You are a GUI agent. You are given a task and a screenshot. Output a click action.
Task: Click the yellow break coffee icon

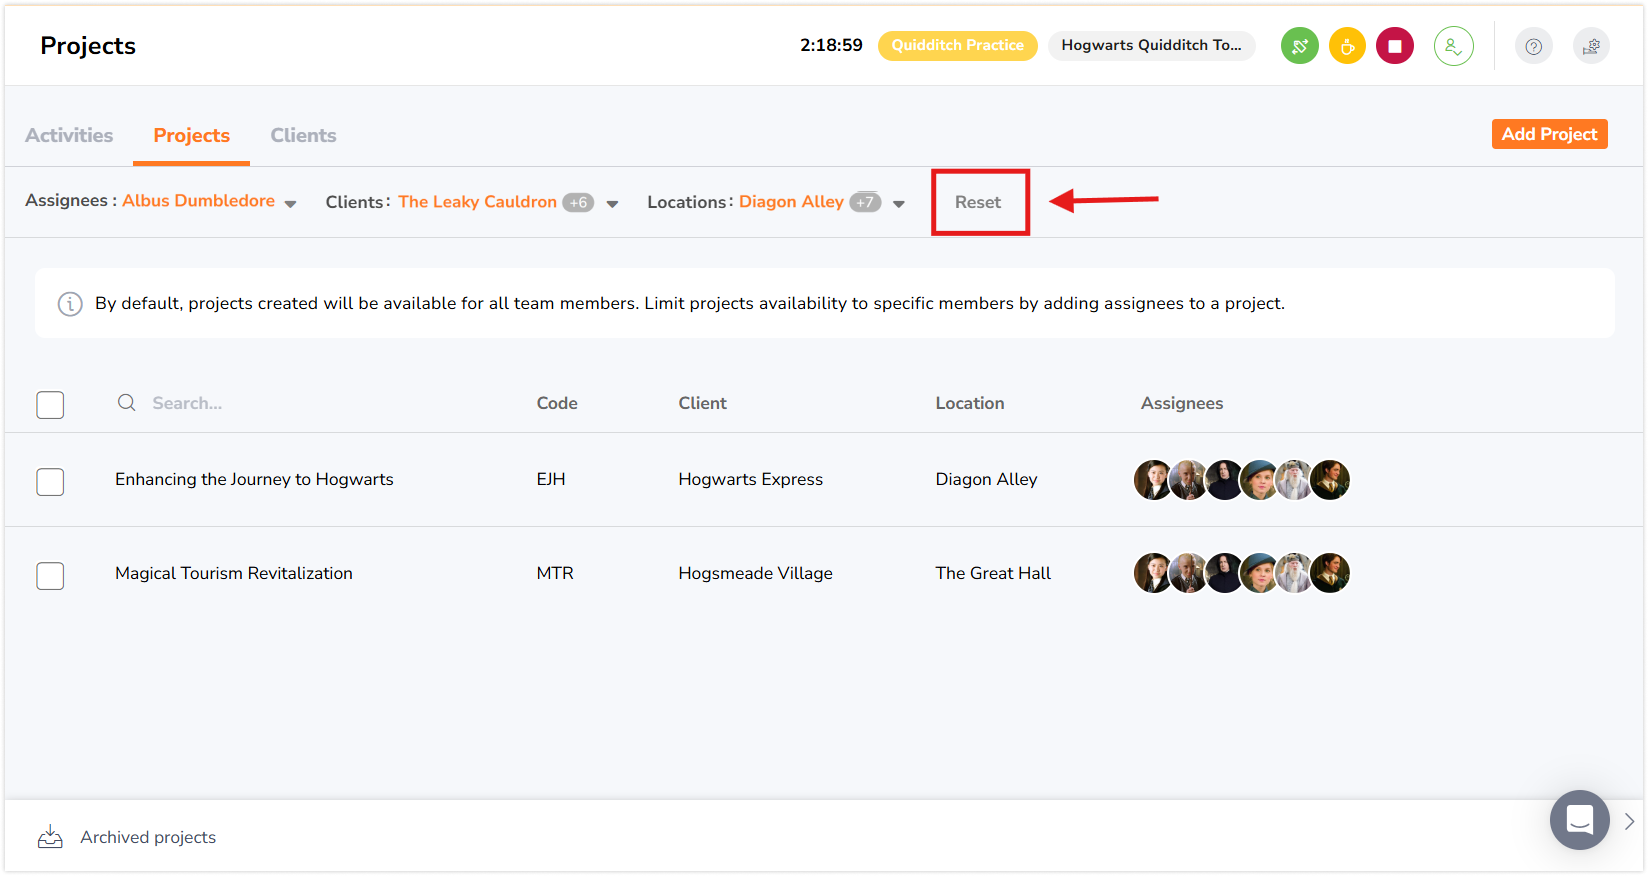pyautogui.click(x=1347, y=46)
